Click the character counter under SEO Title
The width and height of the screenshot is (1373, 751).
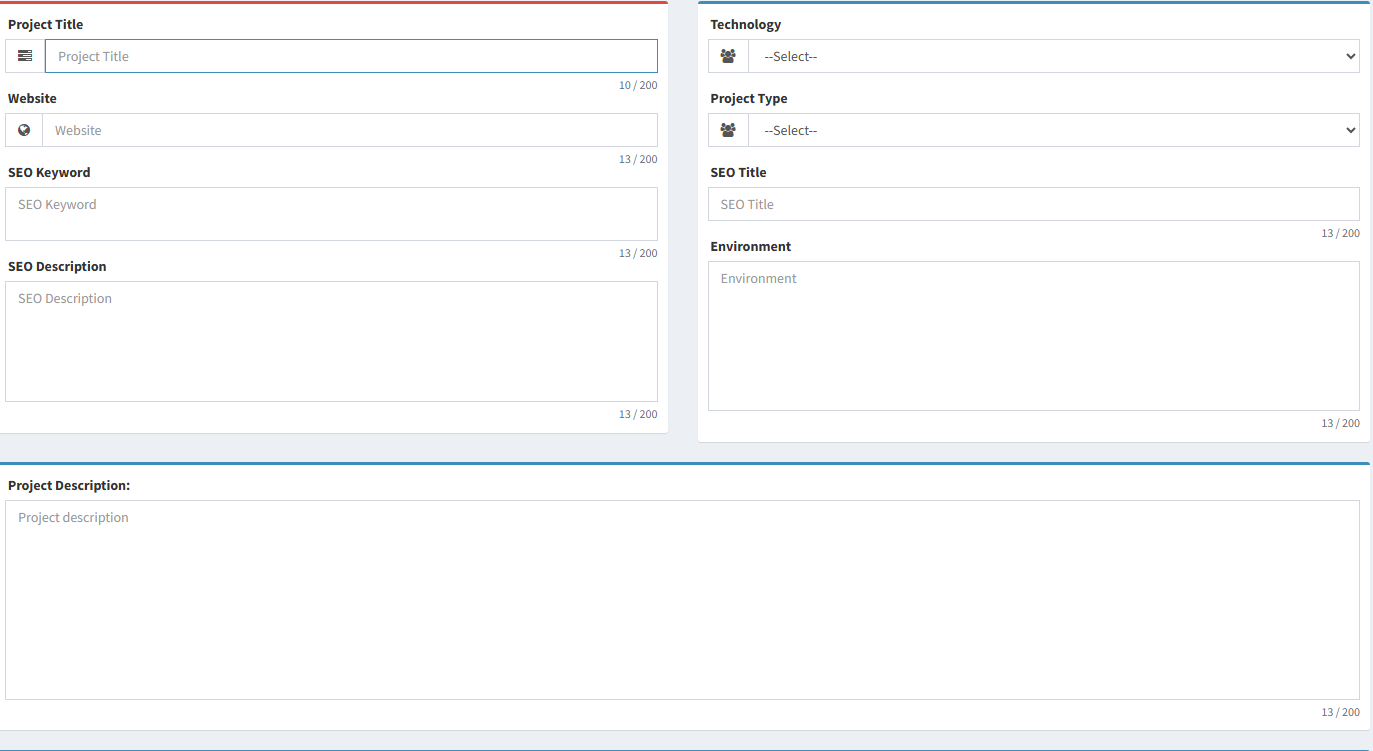pos(1339,233)
